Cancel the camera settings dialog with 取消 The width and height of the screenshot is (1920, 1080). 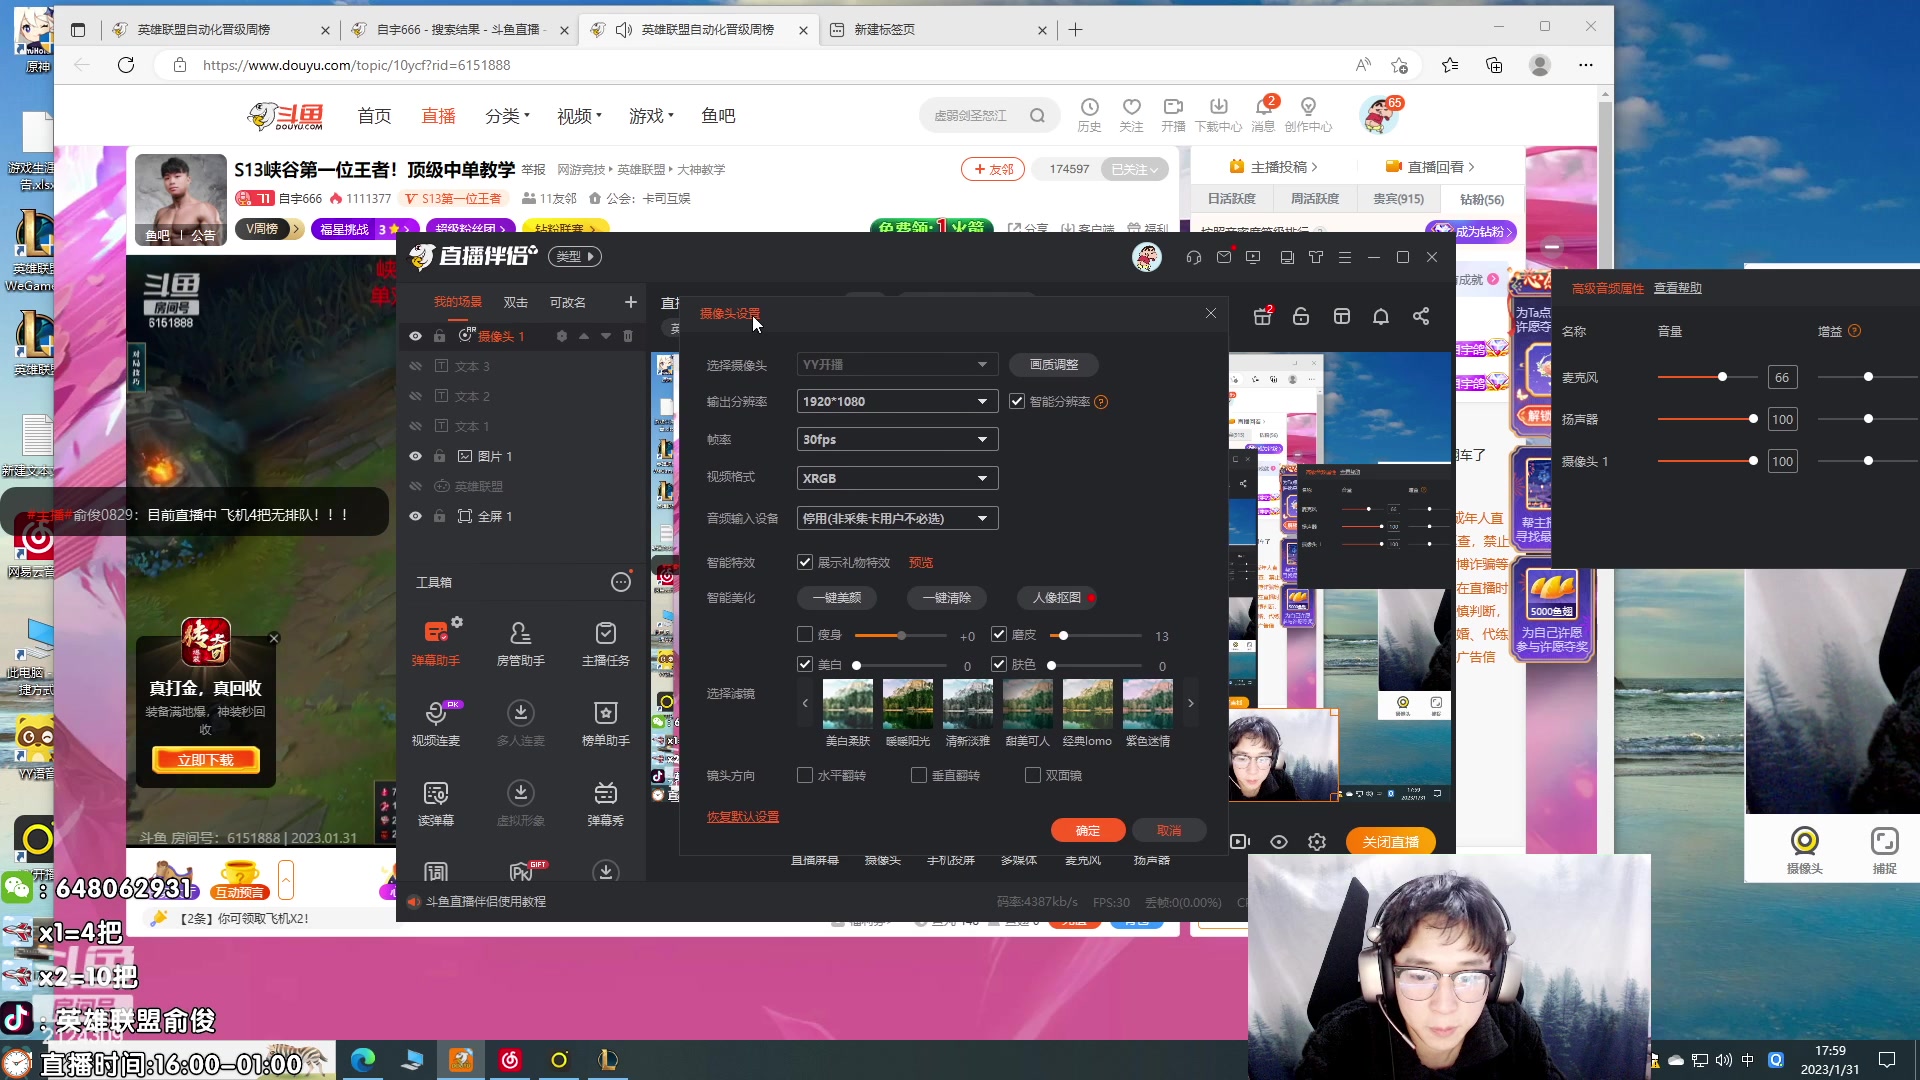pos(1169,830)
